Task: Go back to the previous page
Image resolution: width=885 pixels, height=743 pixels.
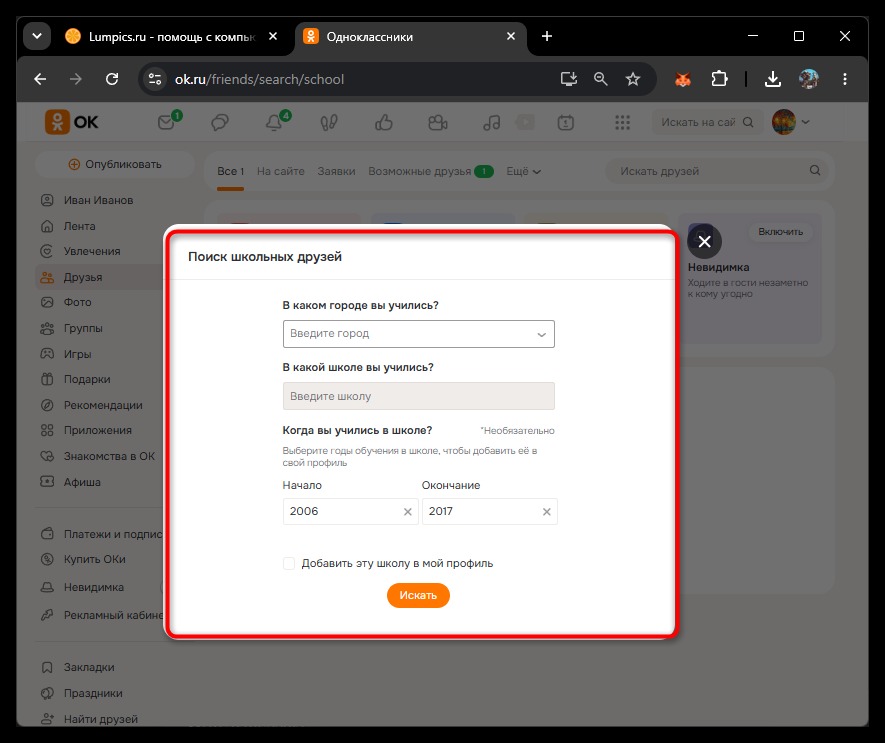Action: 40,79
